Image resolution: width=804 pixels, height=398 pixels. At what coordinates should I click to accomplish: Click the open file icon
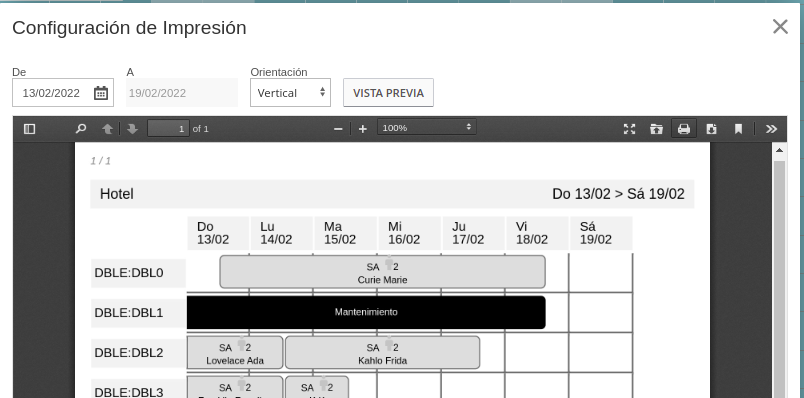(x=656, y=129)
